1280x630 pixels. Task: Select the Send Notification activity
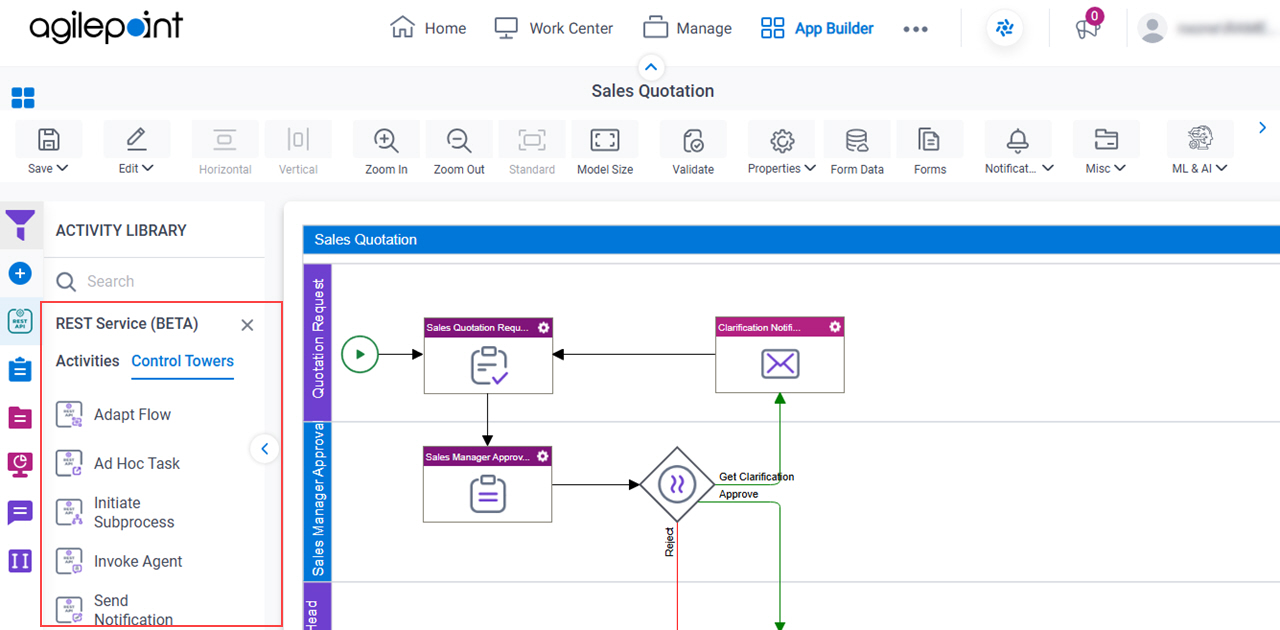(x=114, y=610)
